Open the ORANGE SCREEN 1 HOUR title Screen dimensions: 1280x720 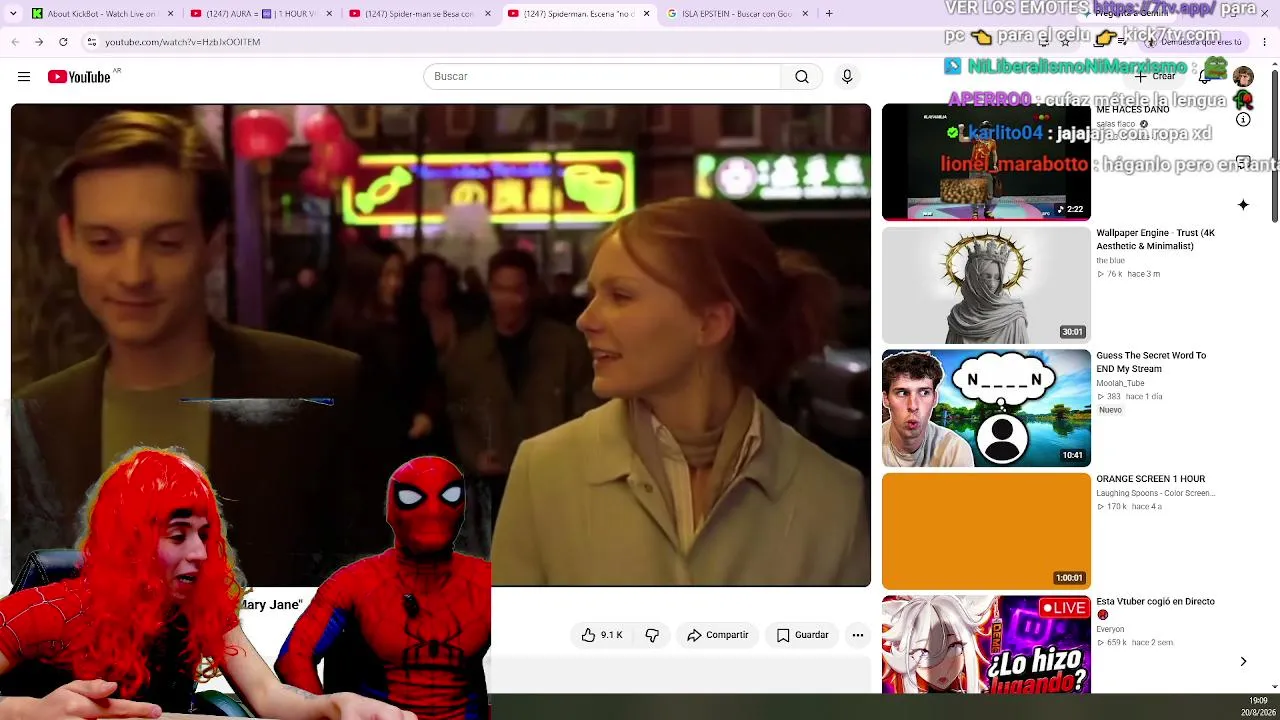coord(1150,479)
